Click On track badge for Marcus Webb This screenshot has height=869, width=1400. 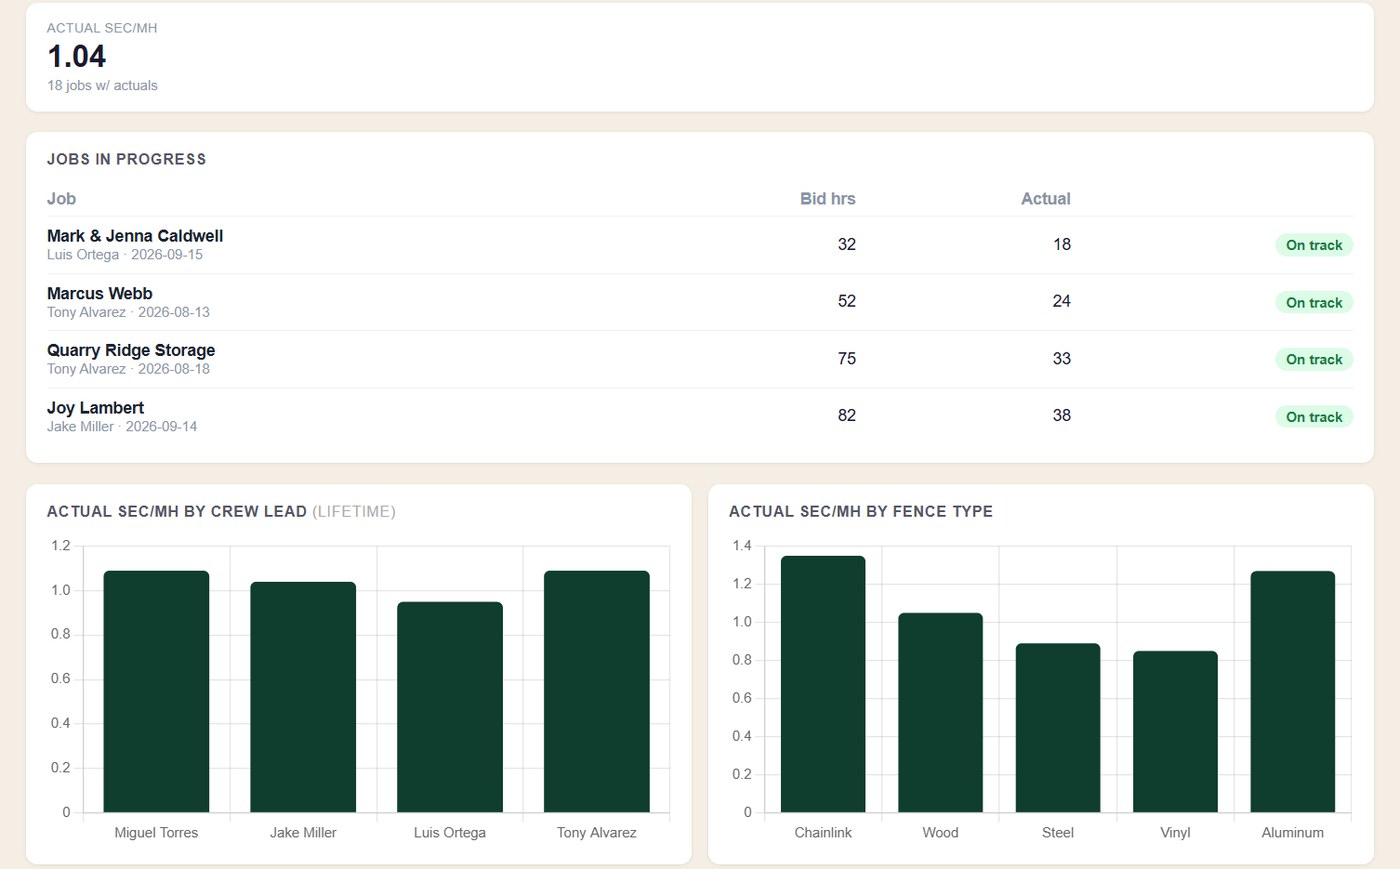[1314, 302]
